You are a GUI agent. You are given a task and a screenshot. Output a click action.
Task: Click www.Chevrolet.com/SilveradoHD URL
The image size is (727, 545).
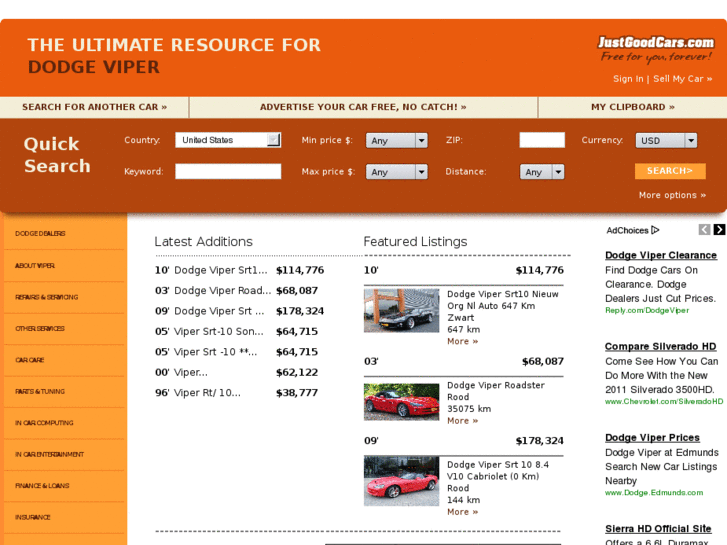pos(664,402)
